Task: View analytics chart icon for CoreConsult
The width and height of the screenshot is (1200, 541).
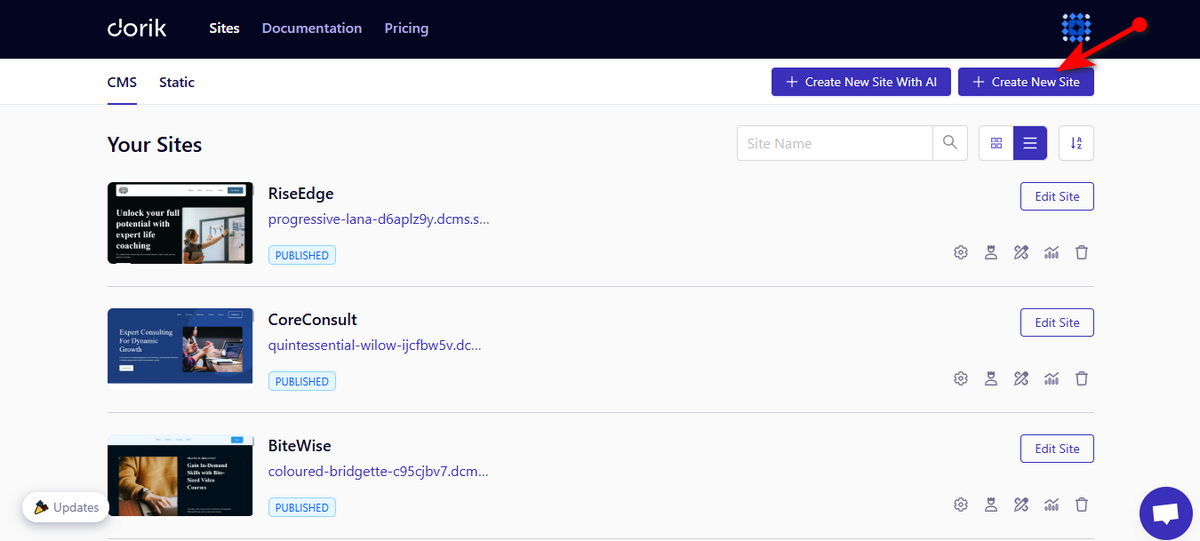Action: (1051, 379)
